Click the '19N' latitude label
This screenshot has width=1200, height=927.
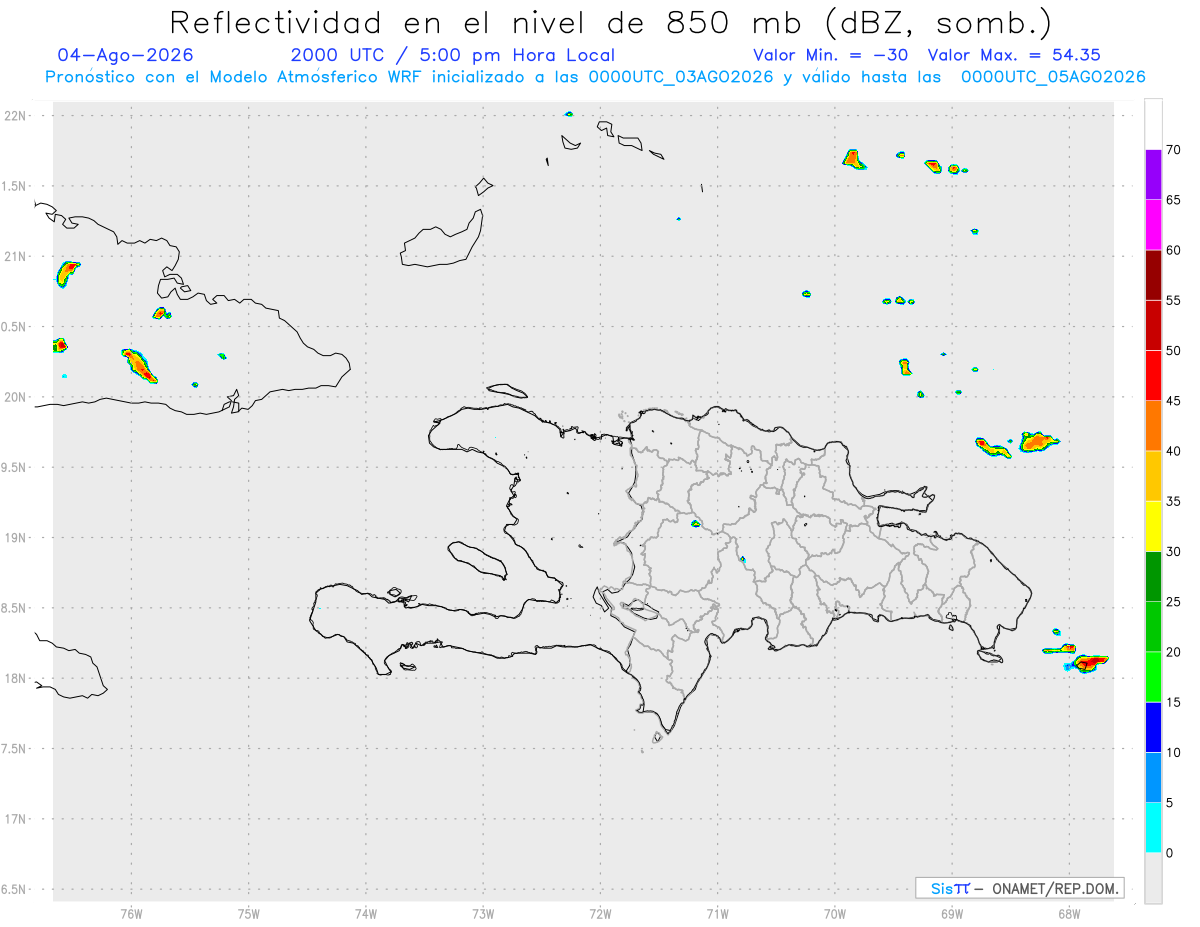[16, 538]
